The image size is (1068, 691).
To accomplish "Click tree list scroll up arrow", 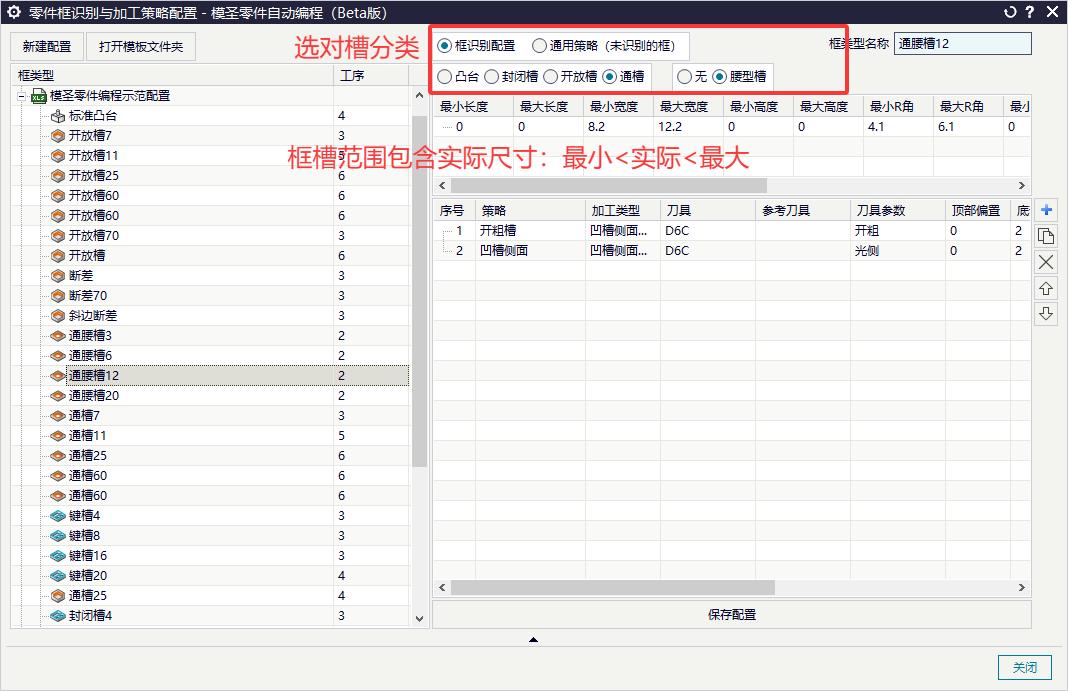I will [x=420, y=96].
